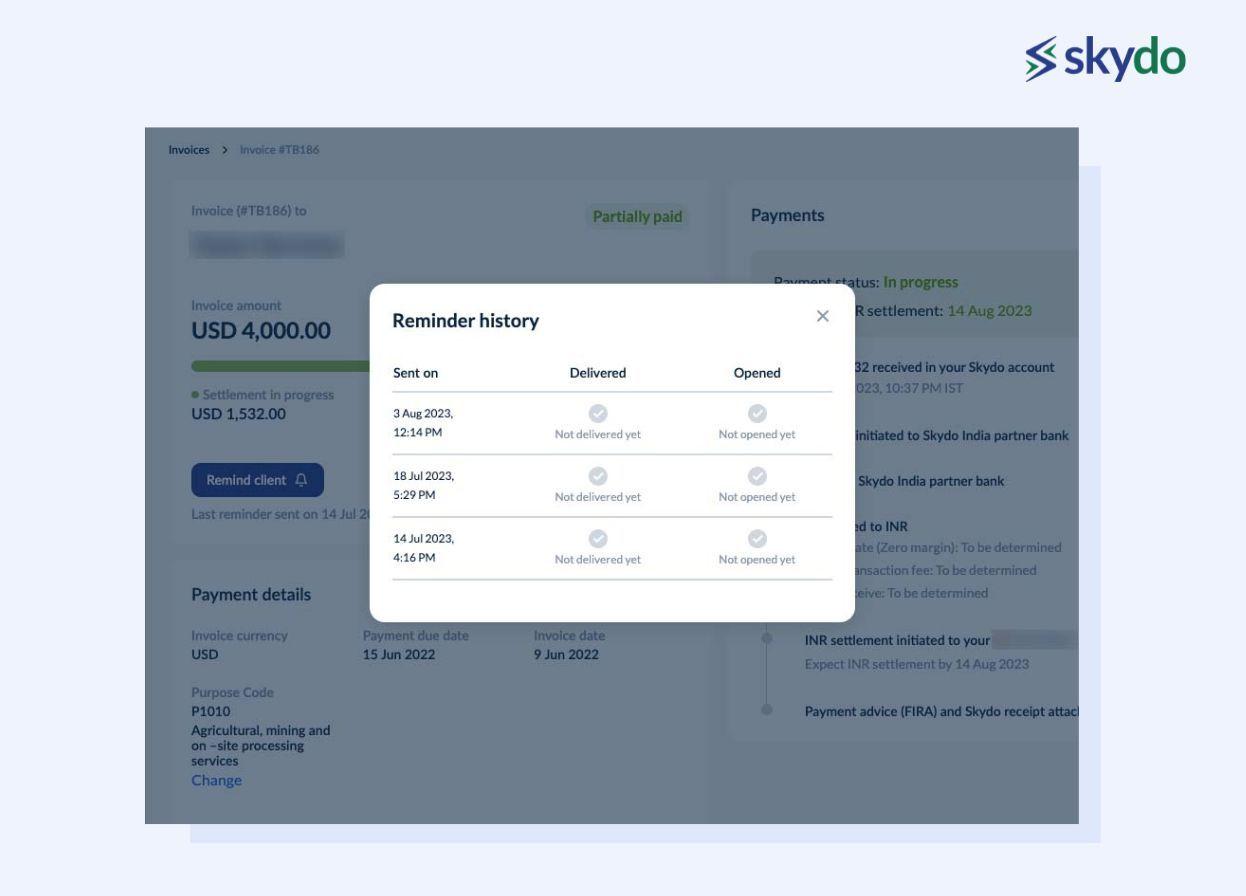
Task: Click the Sent on column header
Action: pyautogui.click(x=415, y=373)
